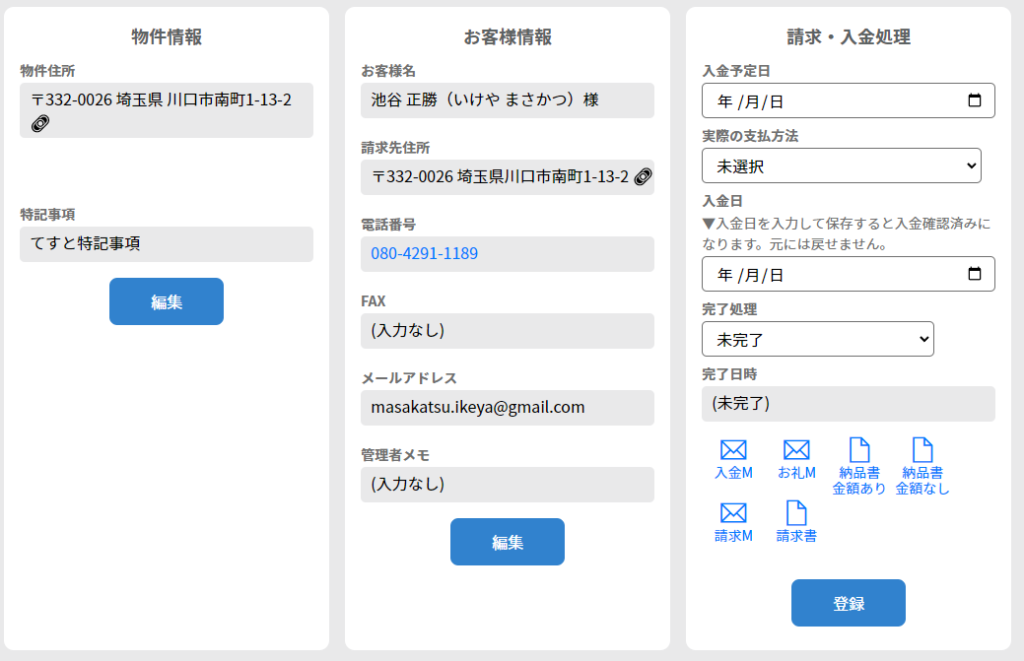The image size is (1024, 661).
Task: Click phone number 080-4291-1189 link
Action: 424,254
